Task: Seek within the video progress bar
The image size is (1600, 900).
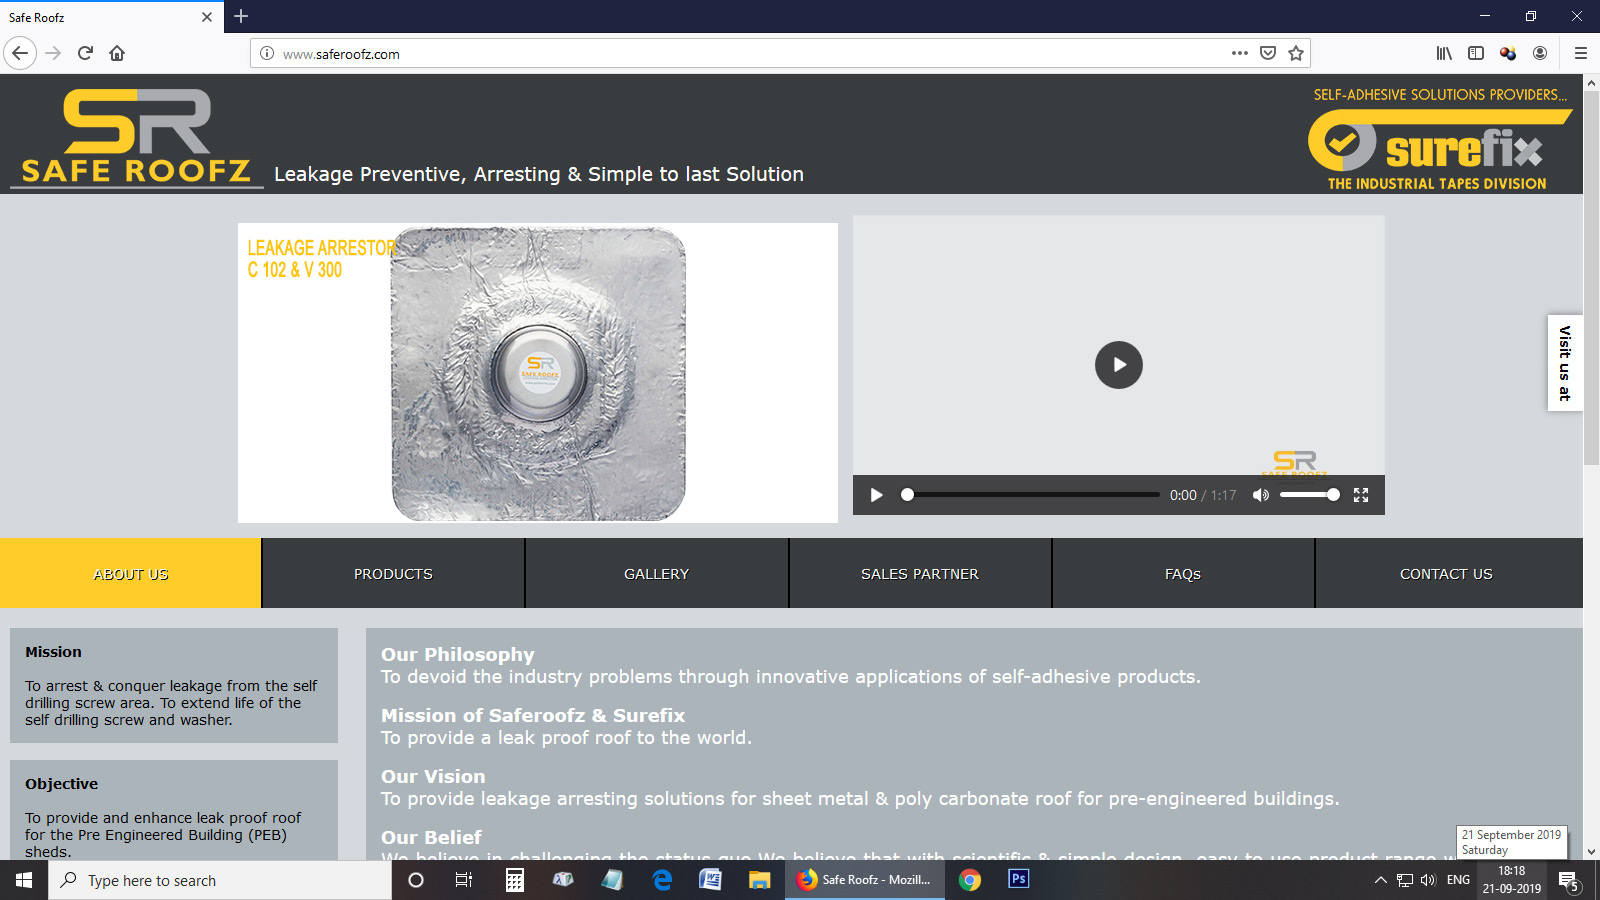Action: (x=1033, y=495)
